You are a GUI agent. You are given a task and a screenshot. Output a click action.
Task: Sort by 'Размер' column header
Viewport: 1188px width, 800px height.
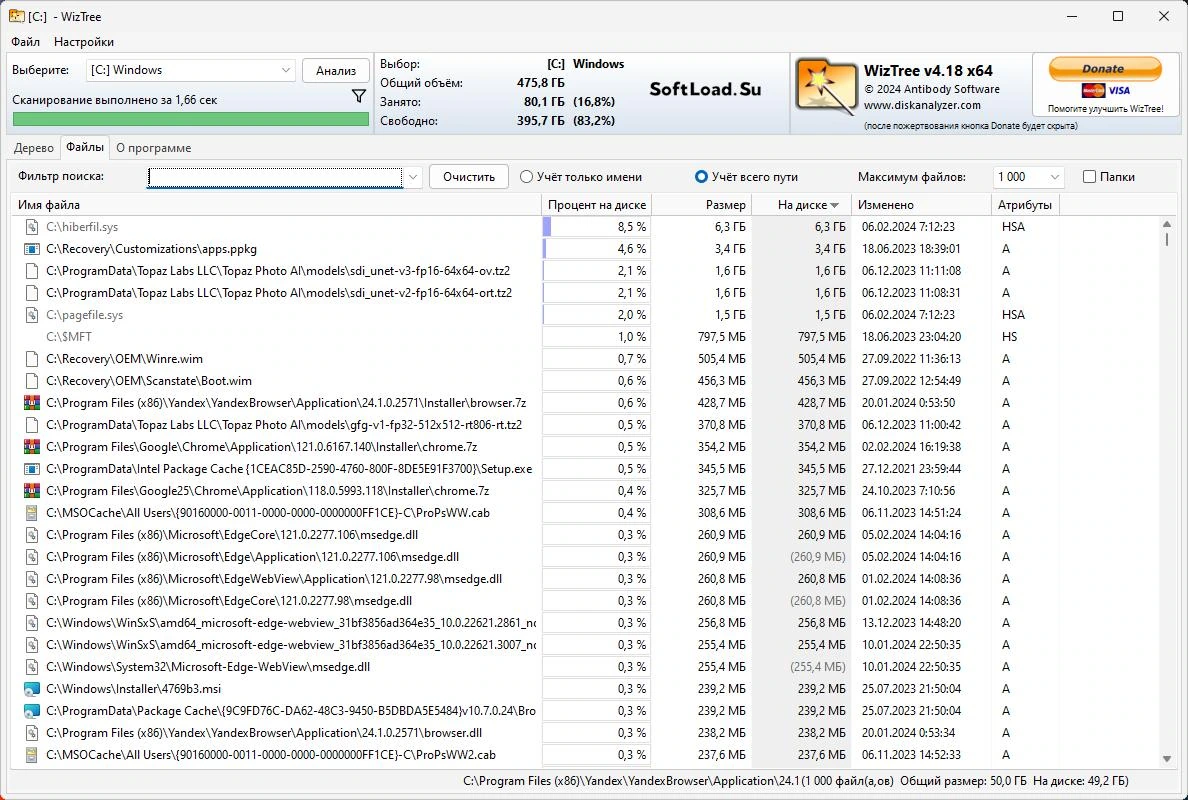[x=702, y=205]
